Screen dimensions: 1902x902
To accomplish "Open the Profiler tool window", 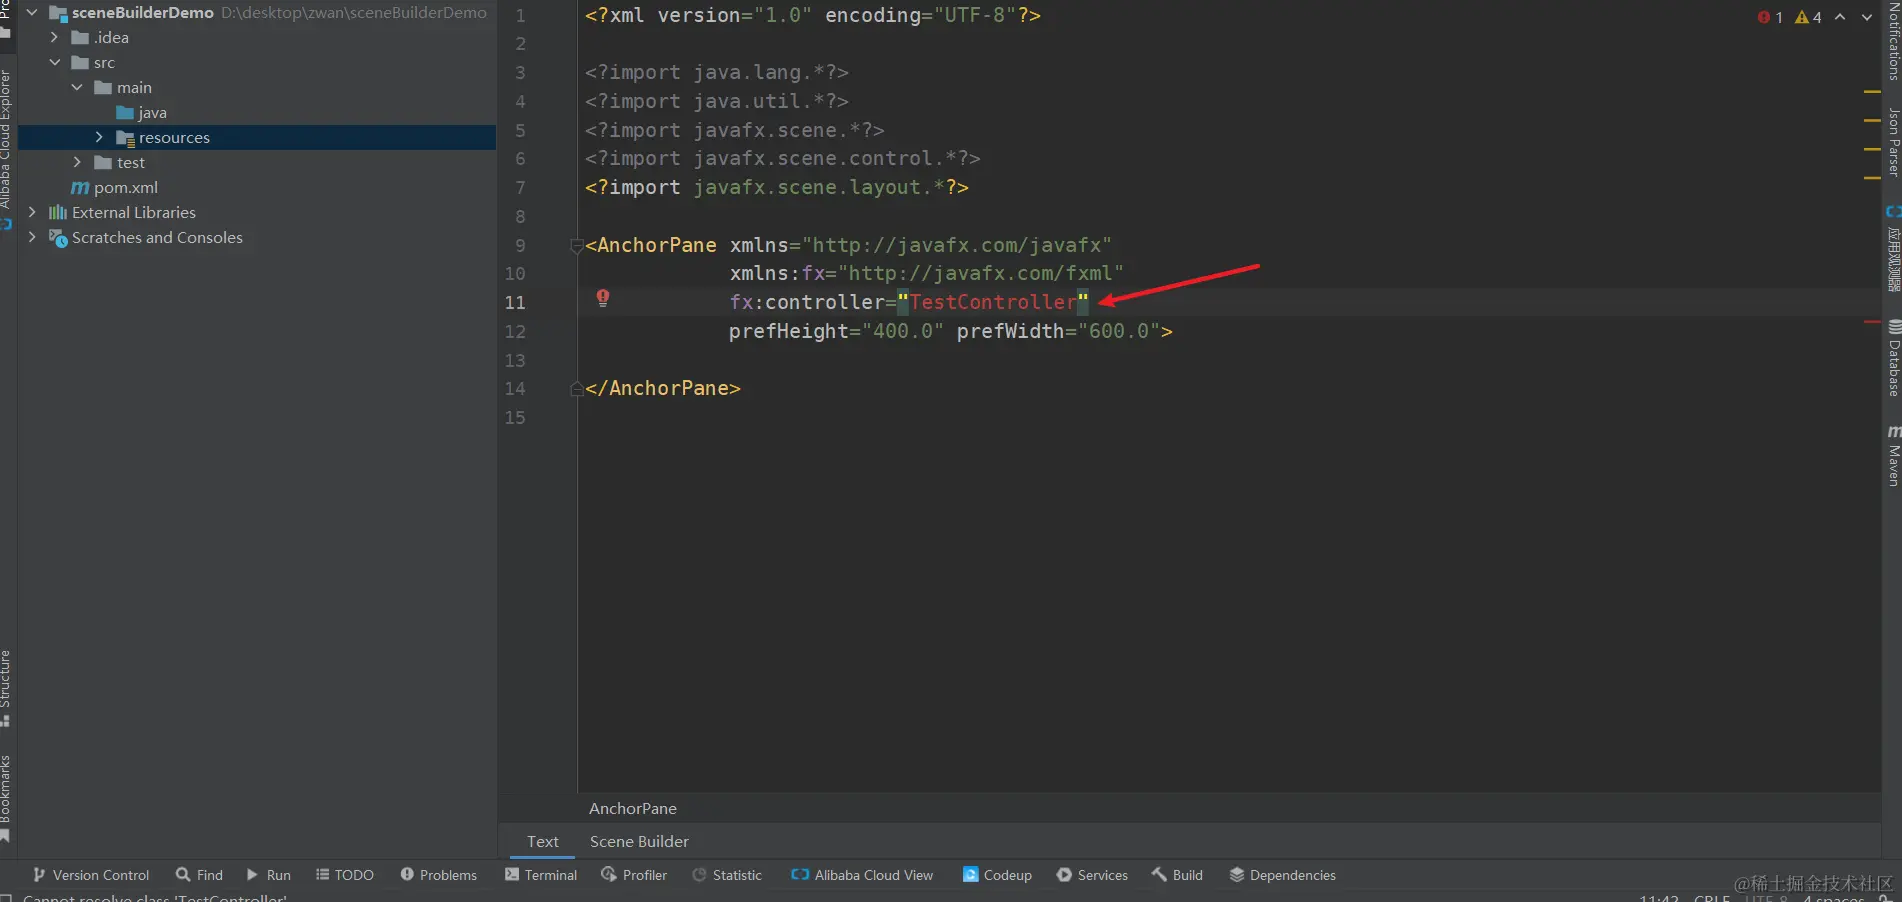I will (x=634, y=874).
